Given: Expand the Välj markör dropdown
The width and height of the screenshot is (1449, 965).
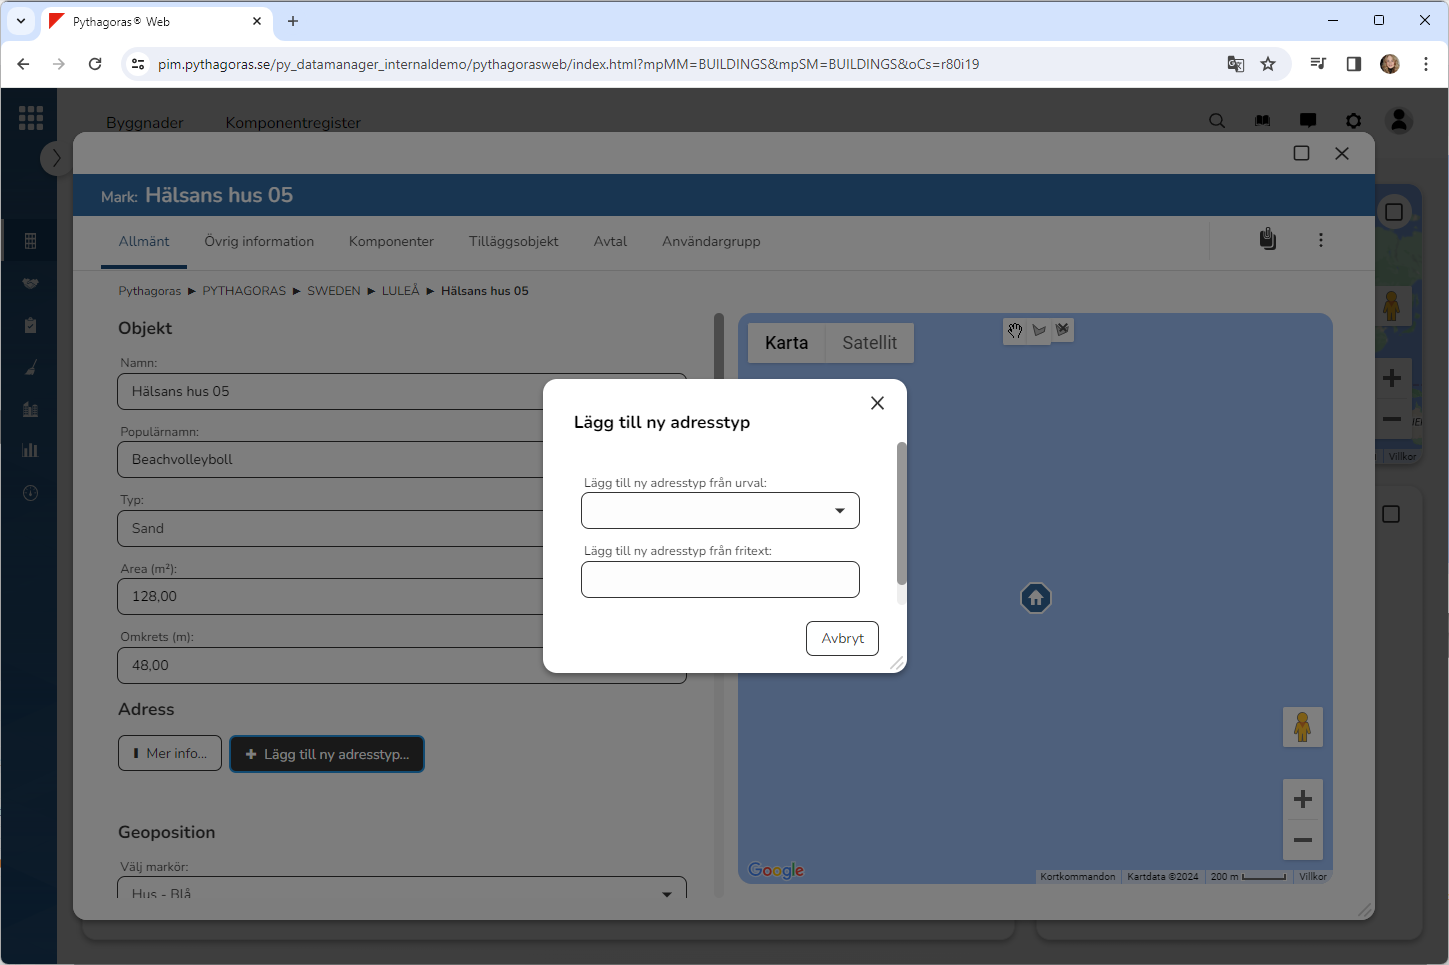Looking at the screenshot, I should tap(402, 890).
